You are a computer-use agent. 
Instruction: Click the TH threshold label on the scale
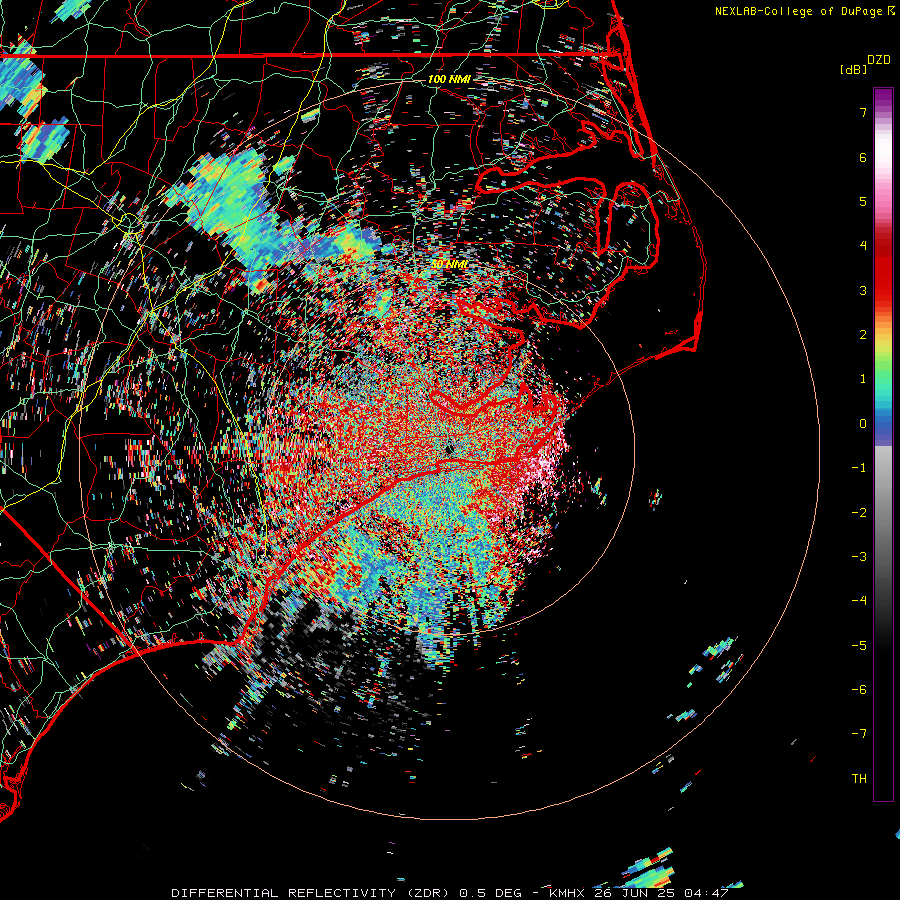[x=859, y=779]
